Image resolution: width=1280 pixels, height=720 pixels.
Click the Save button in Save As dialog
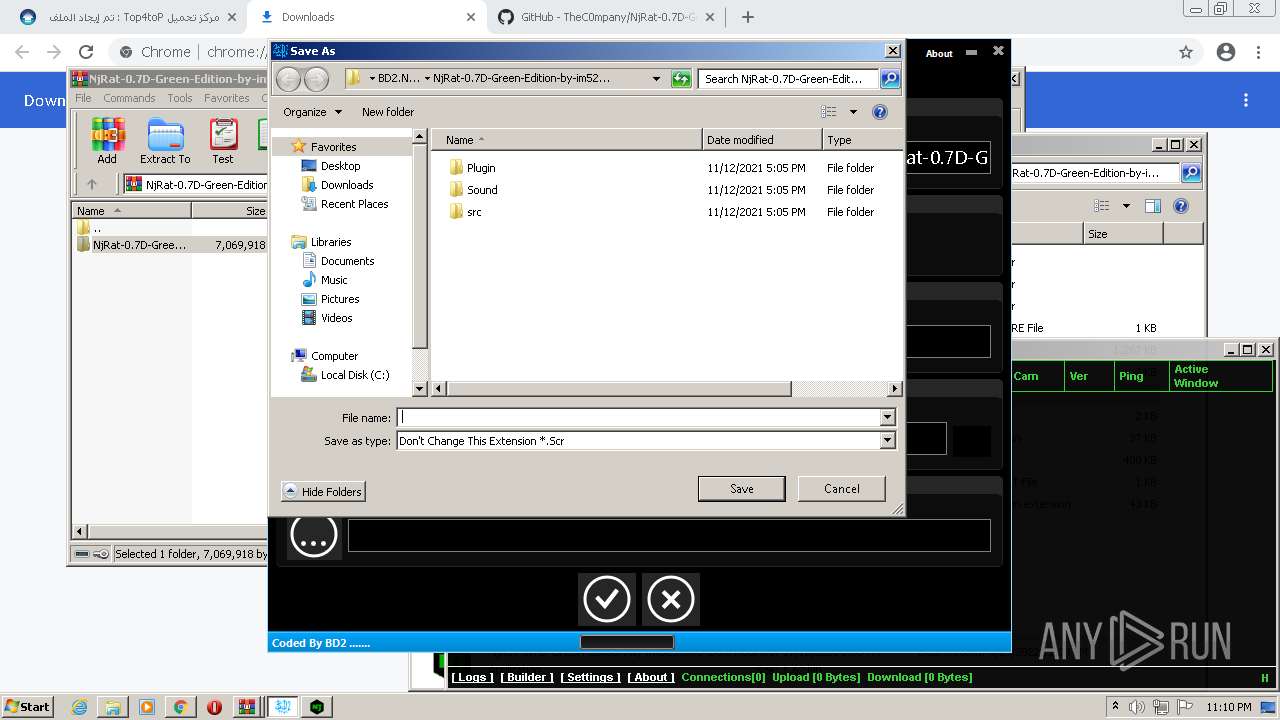tap(741, 489)
